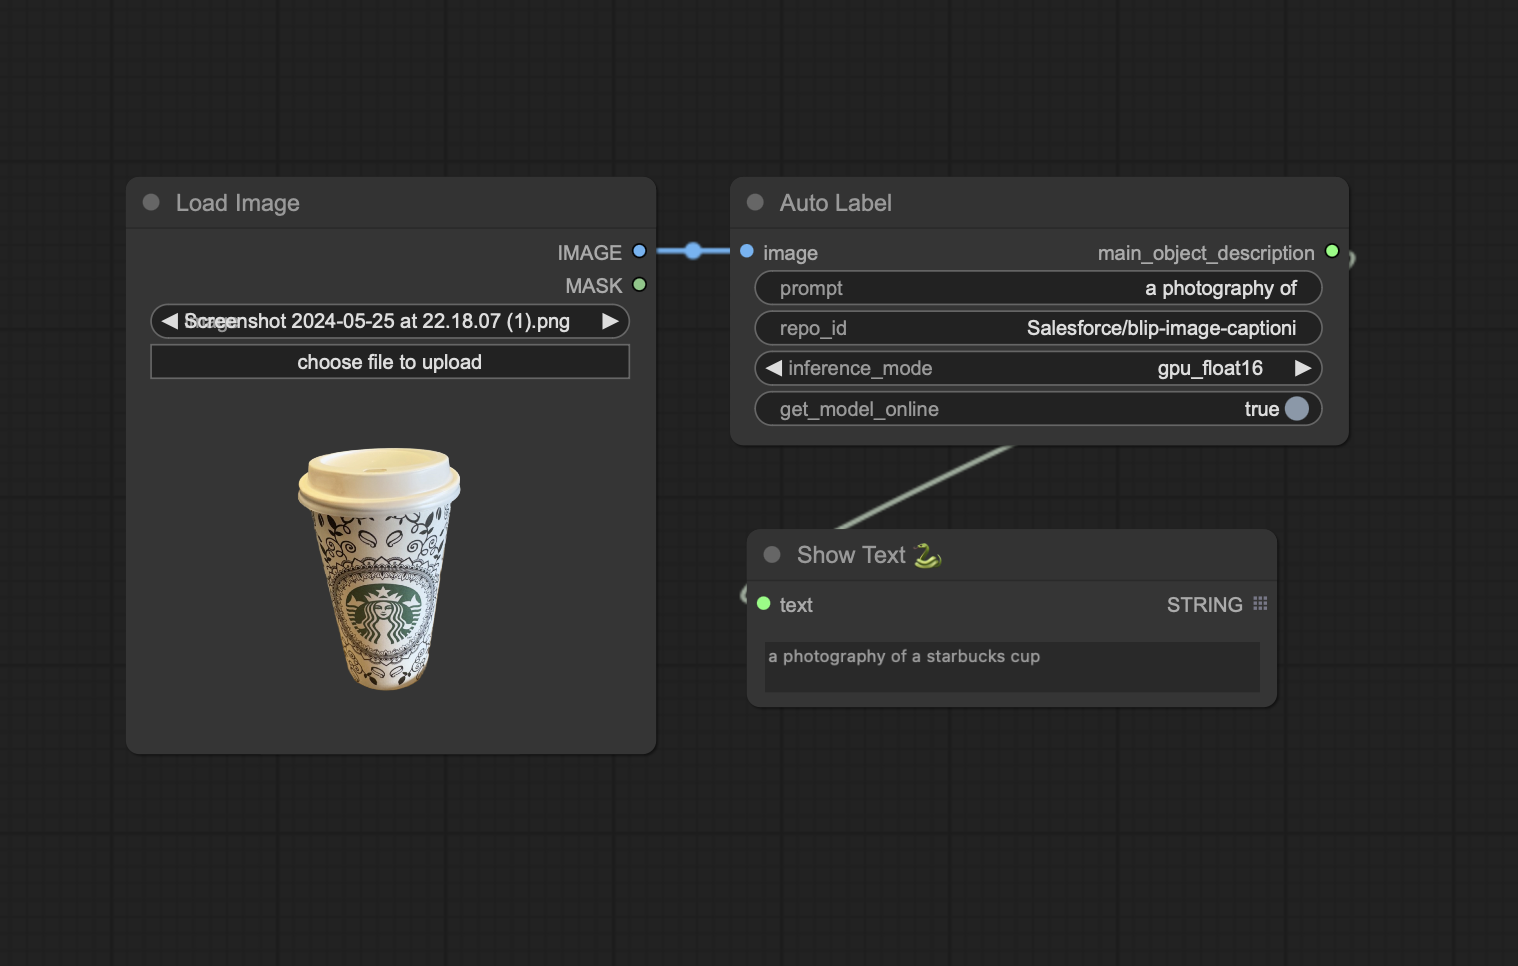Click the Show Text output text box

(x=1012, y=667)
